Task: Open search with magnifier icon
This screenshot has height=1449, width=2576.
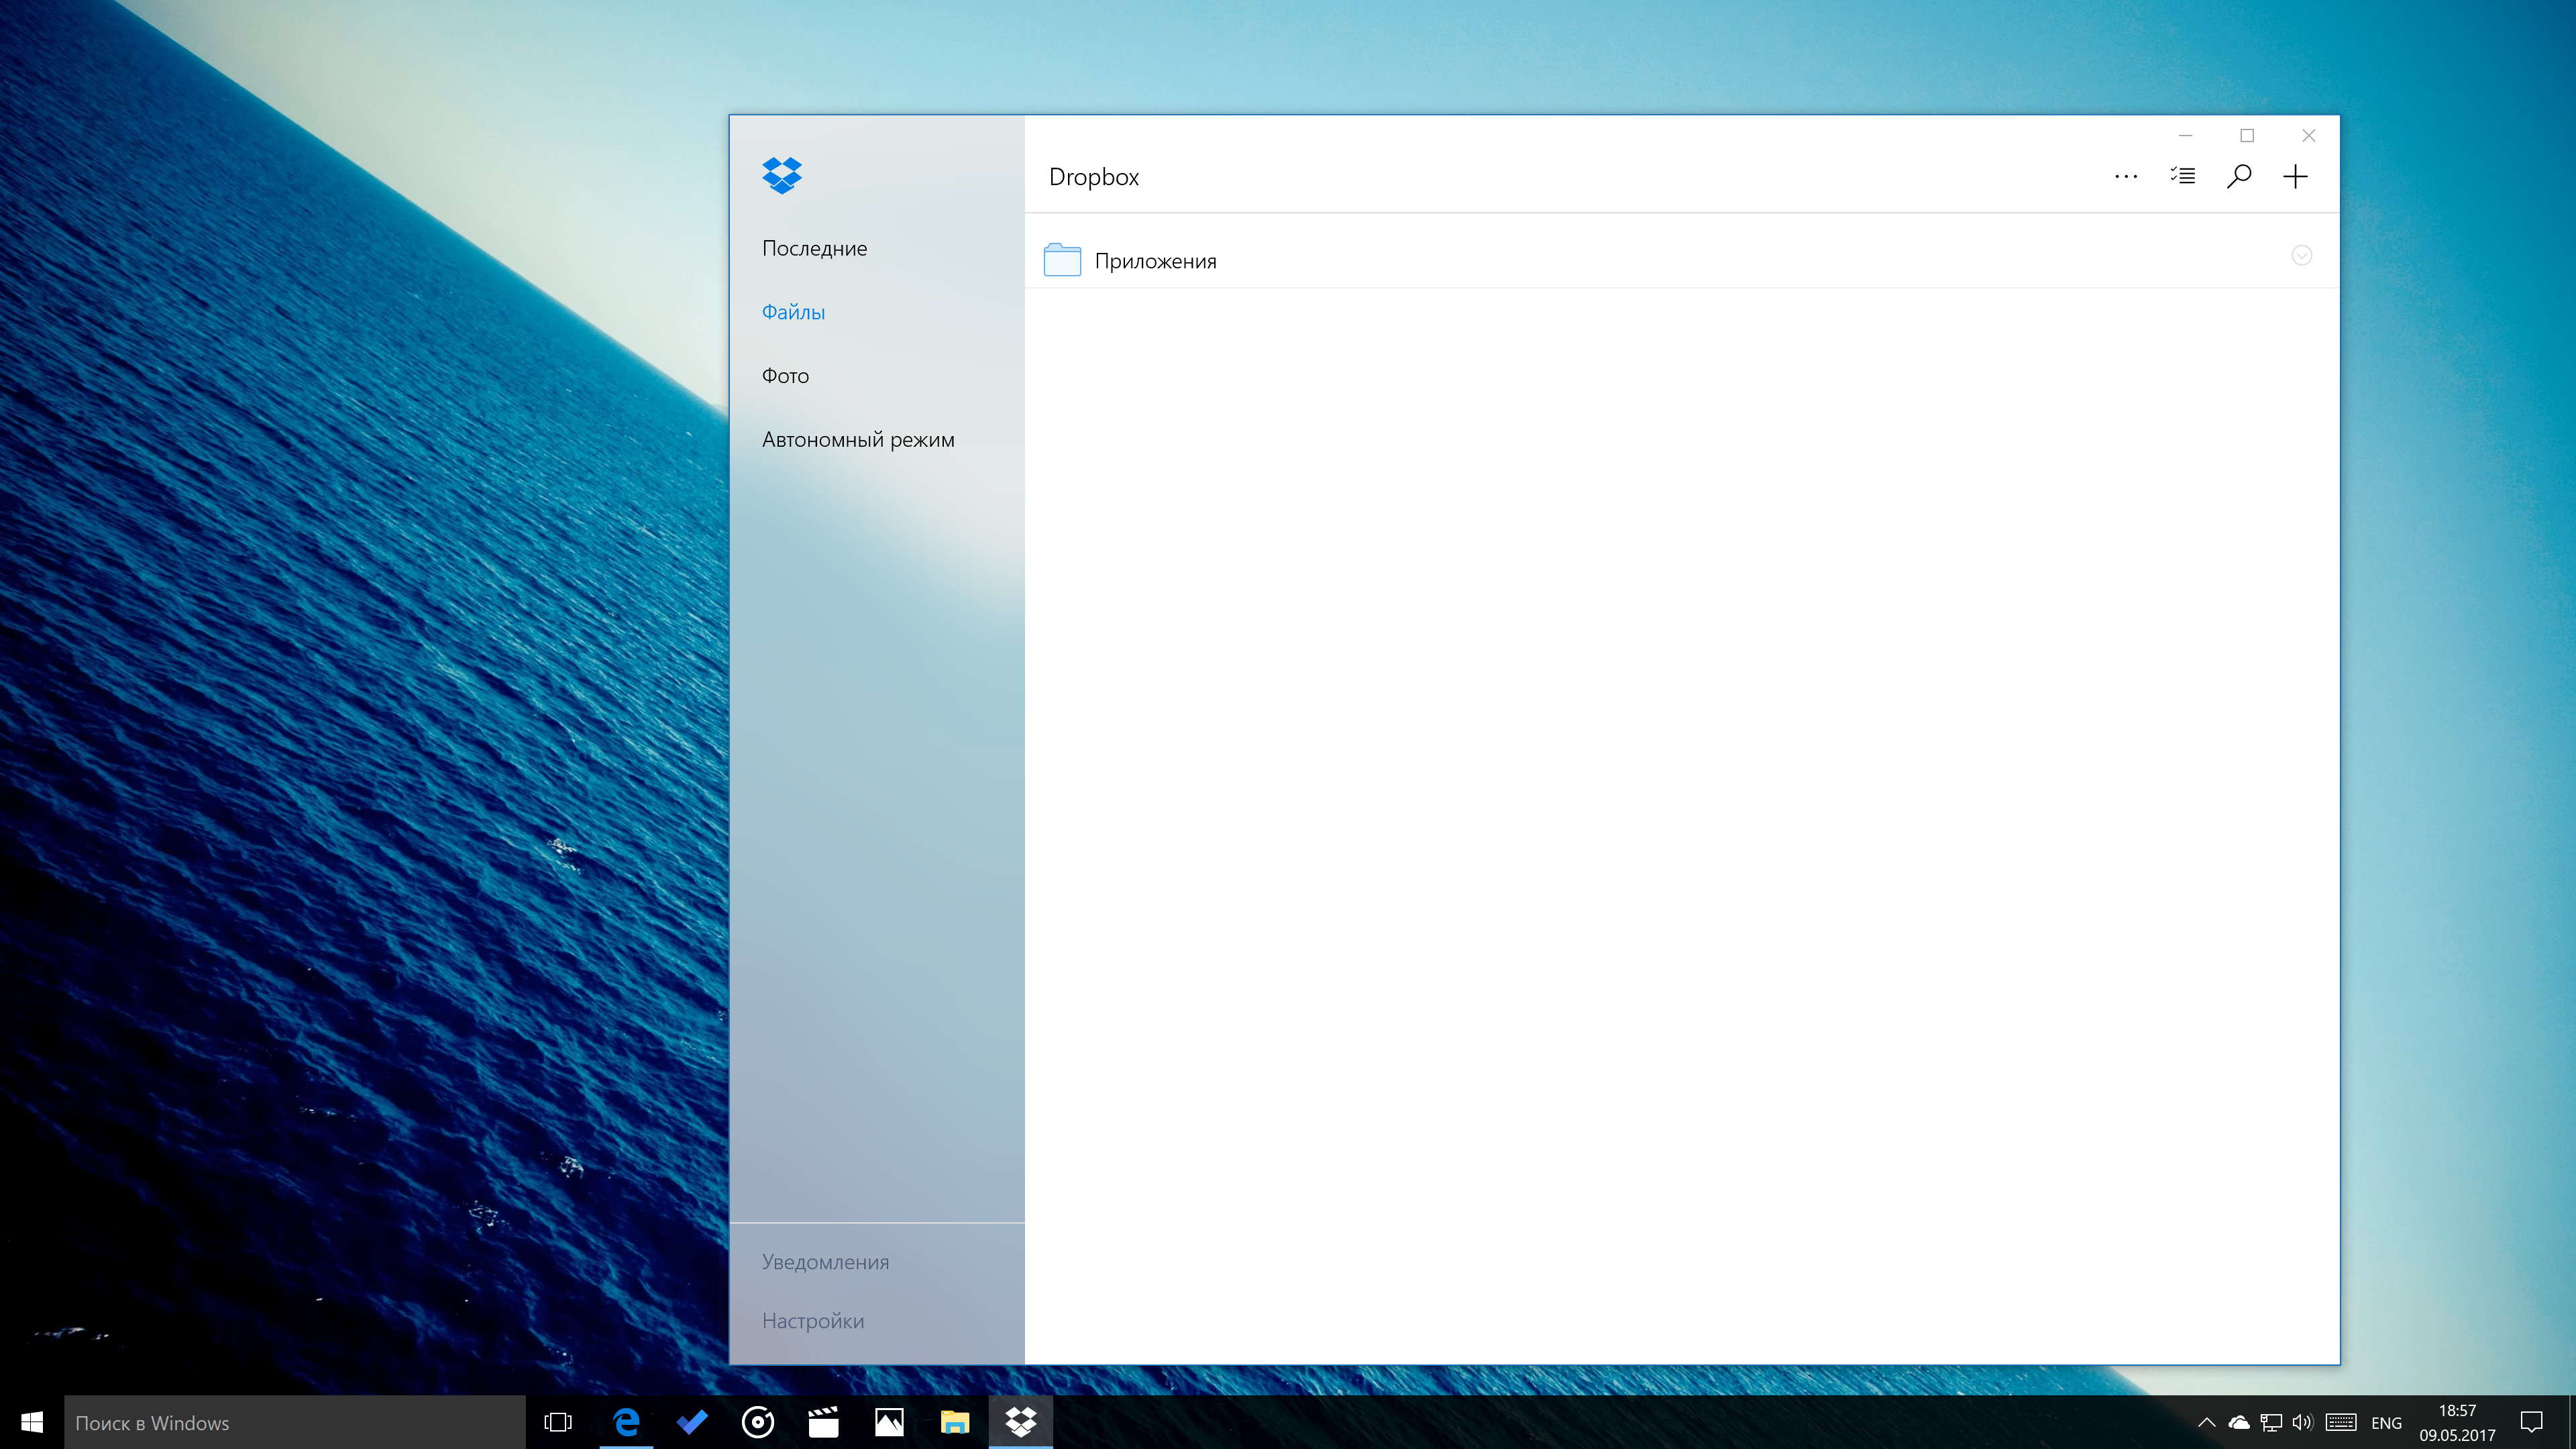Action: pyautogui.click(x=2238, y=177)
